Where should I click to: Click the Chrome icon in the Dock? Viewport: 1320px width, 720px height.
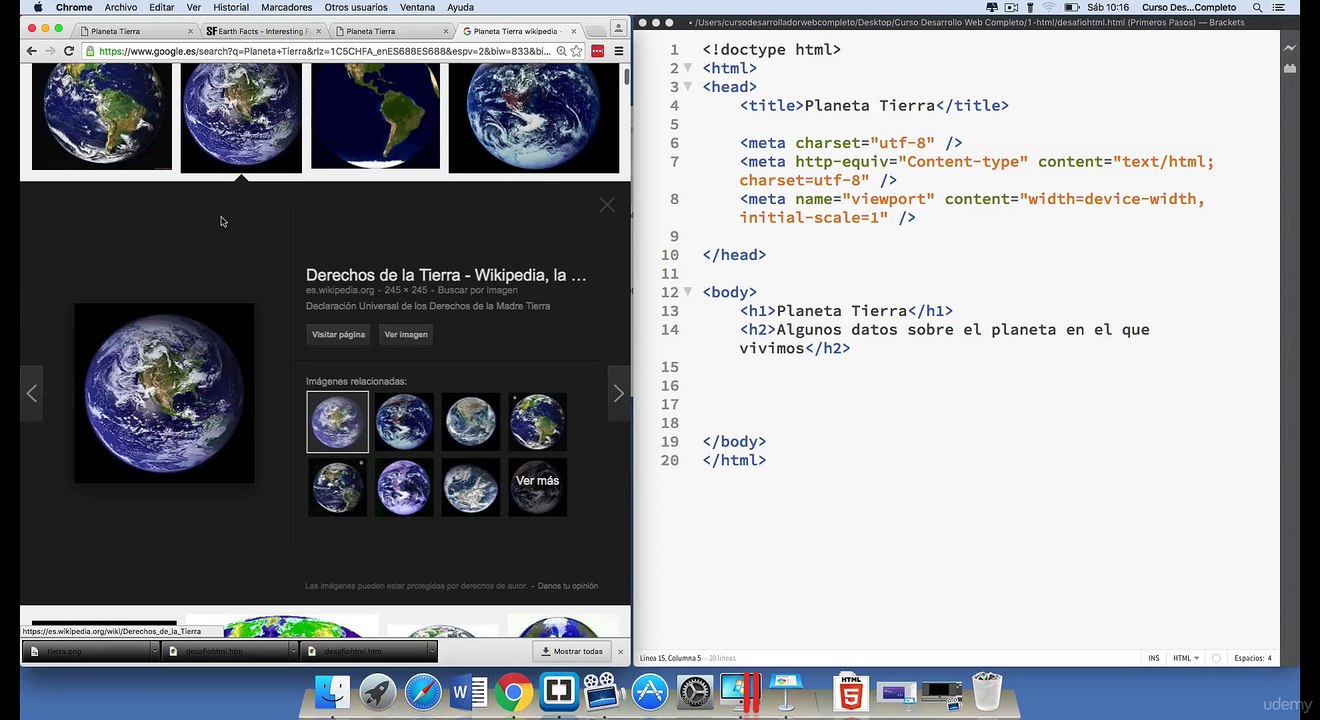pyautogui.click(x=513, y=691)
